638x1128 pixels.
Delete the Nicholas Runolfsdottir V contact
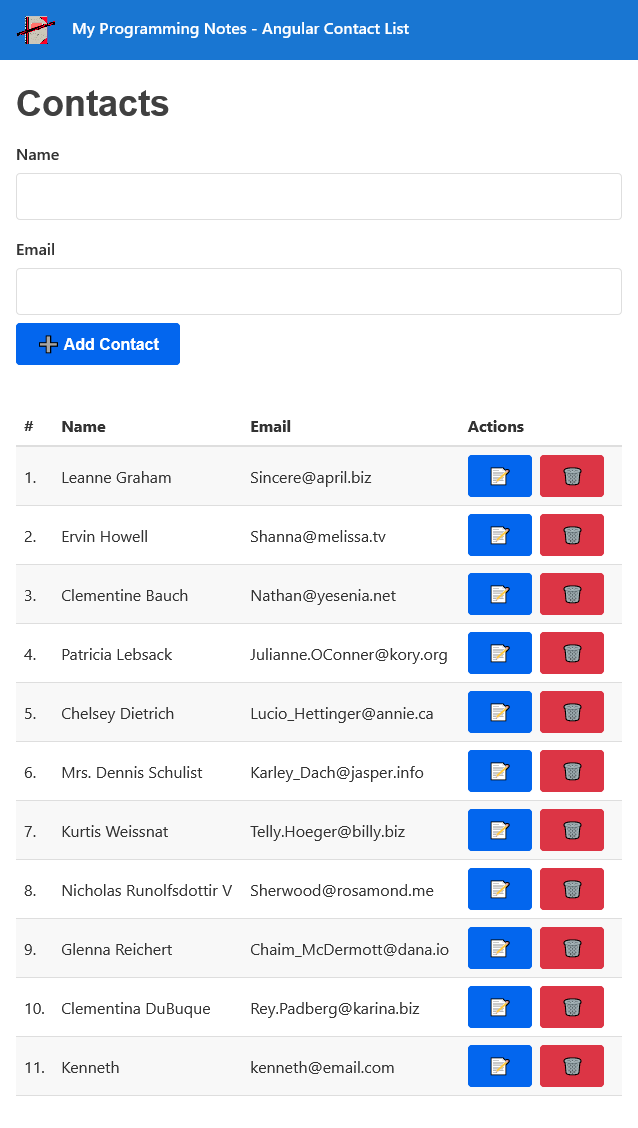click(x=571, y=889)
